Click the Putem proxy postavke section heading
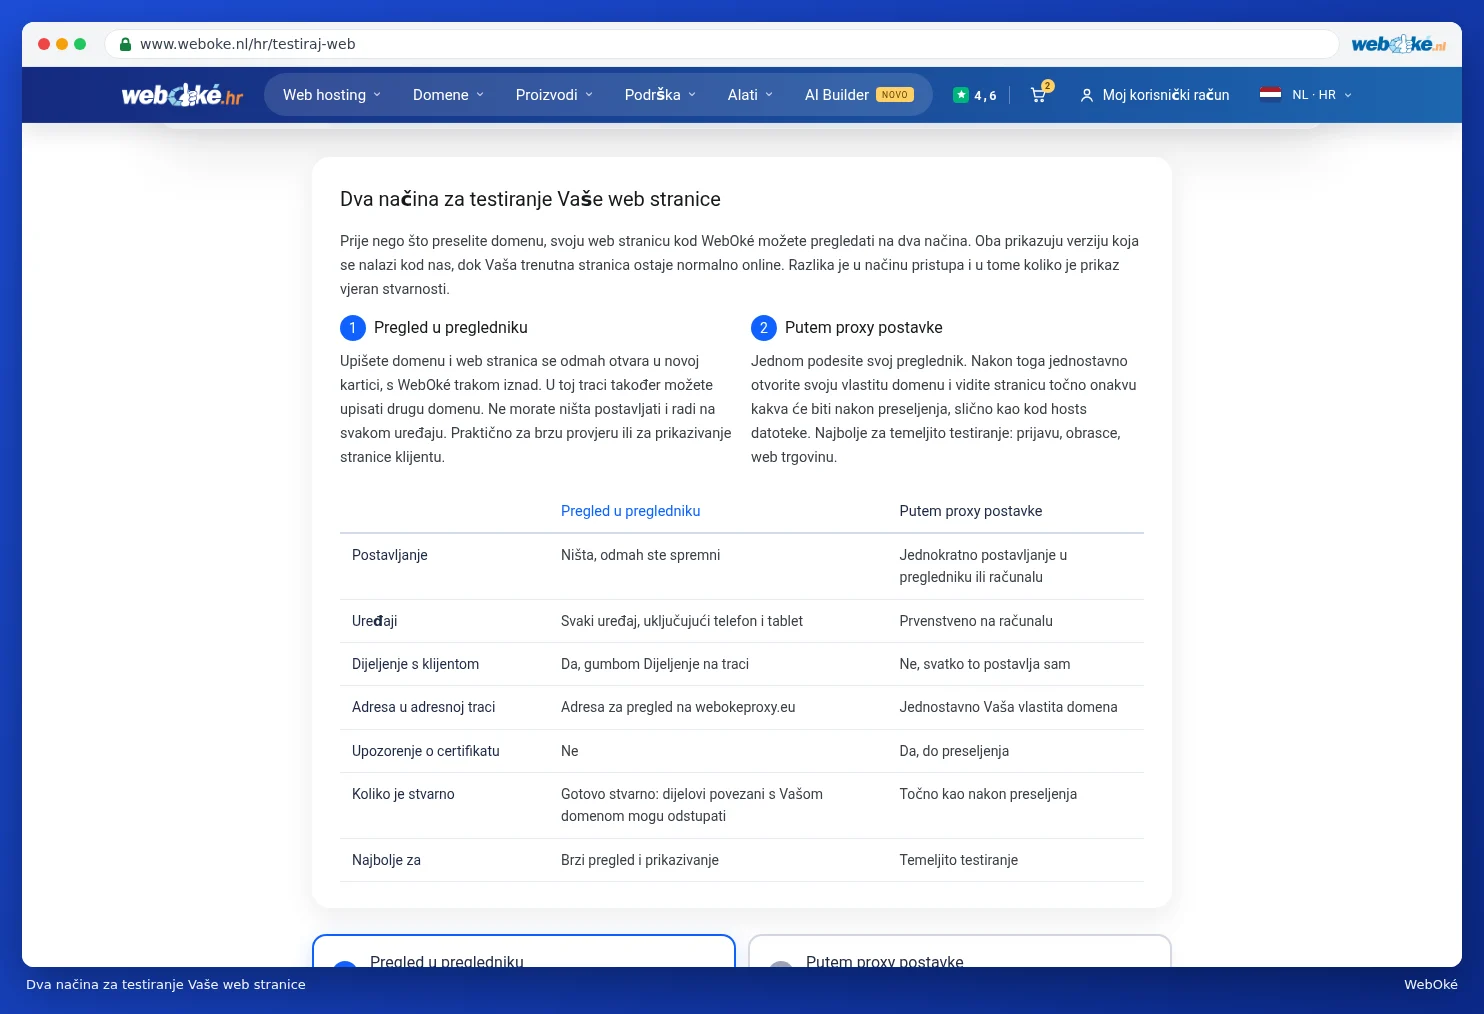The height and width of the screenshot is (1014, 1484). click(863, 328)
